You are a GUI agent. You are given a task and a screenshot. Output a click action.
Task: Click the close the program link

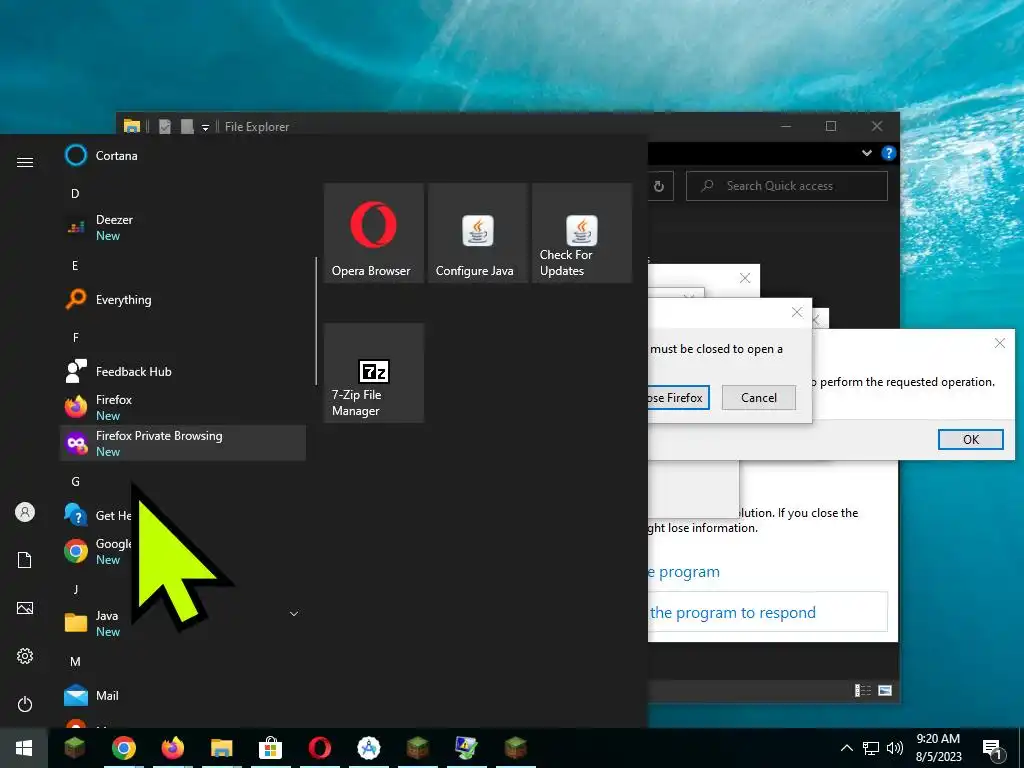pos(684,571)
